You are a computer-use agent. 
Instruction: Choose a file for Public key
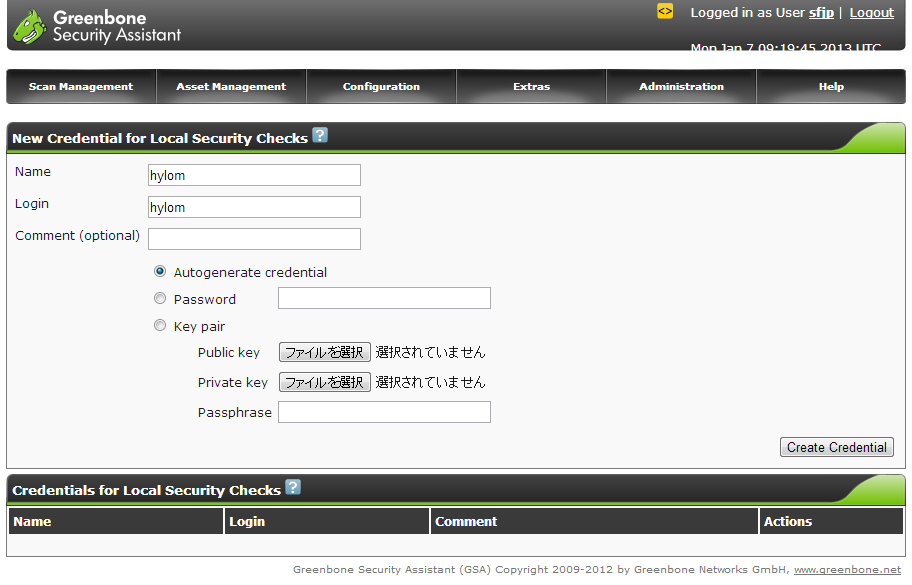click(x=324, y=352)
